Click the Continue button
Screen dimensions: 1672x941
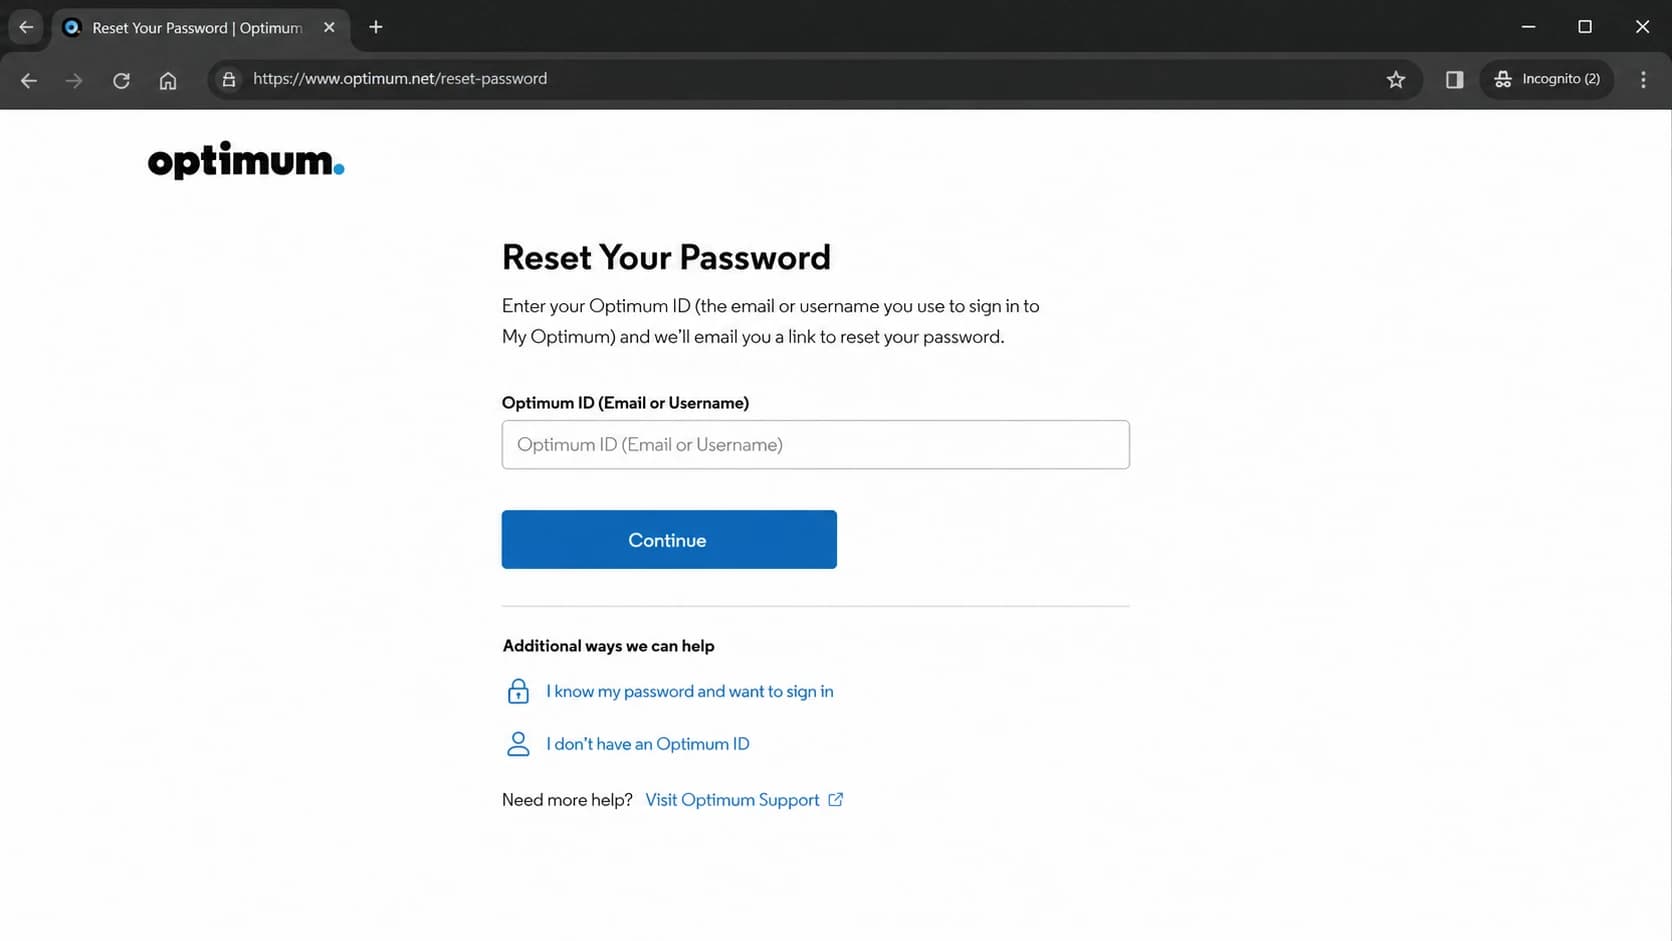pos(669,540)
